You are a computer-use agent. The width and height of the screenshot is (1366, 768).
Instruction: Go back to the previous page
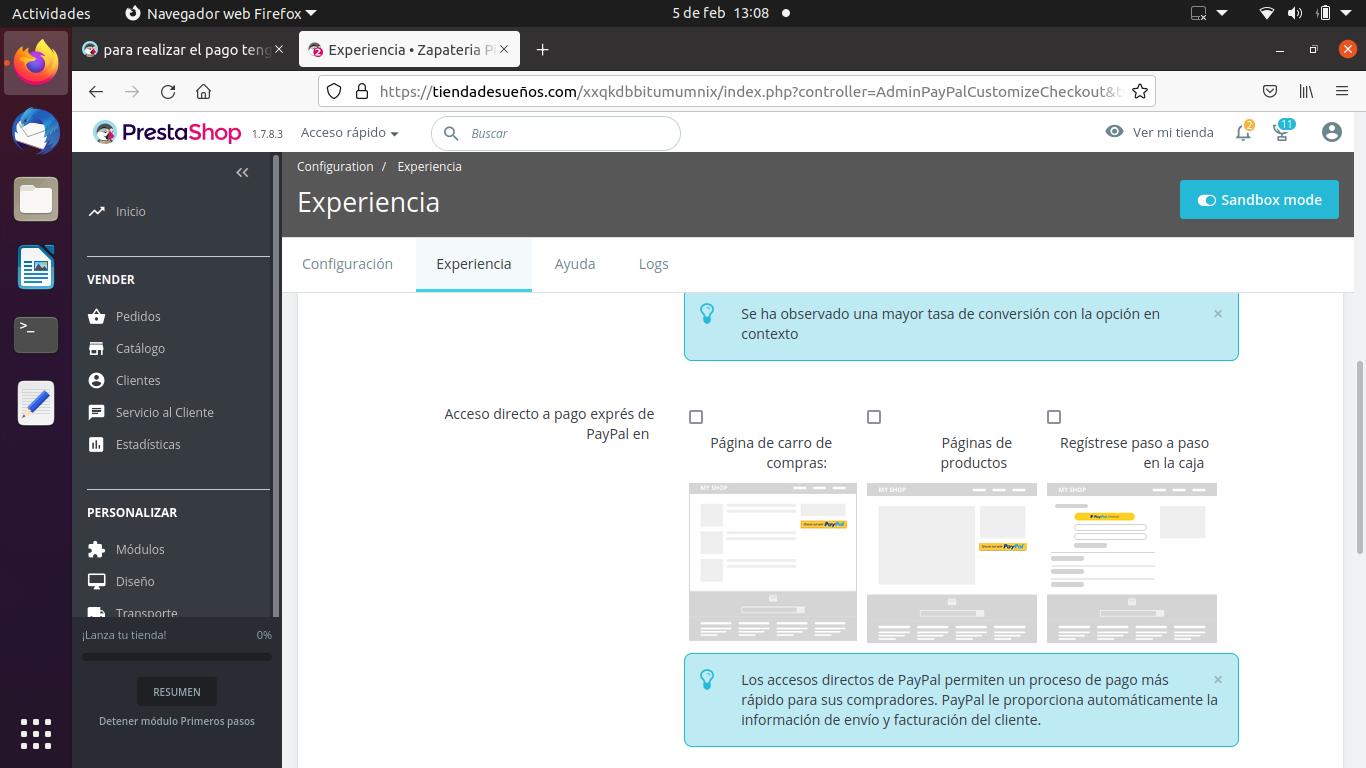[96, 91]
